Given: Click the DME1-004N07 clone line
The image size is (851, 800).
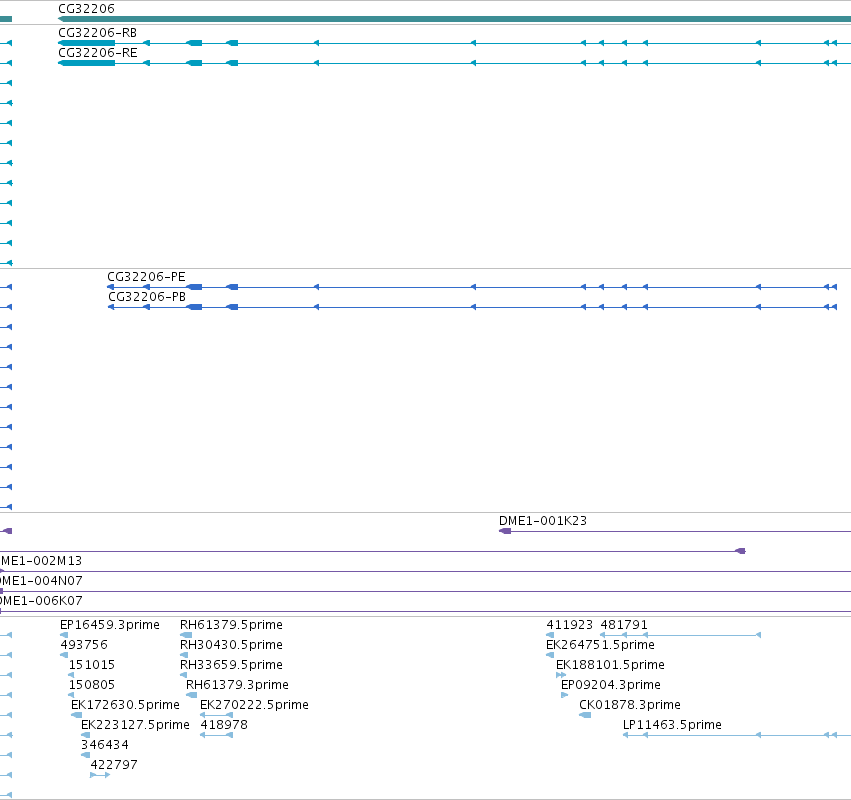Looking at the screenshot, I should point(426,592).
